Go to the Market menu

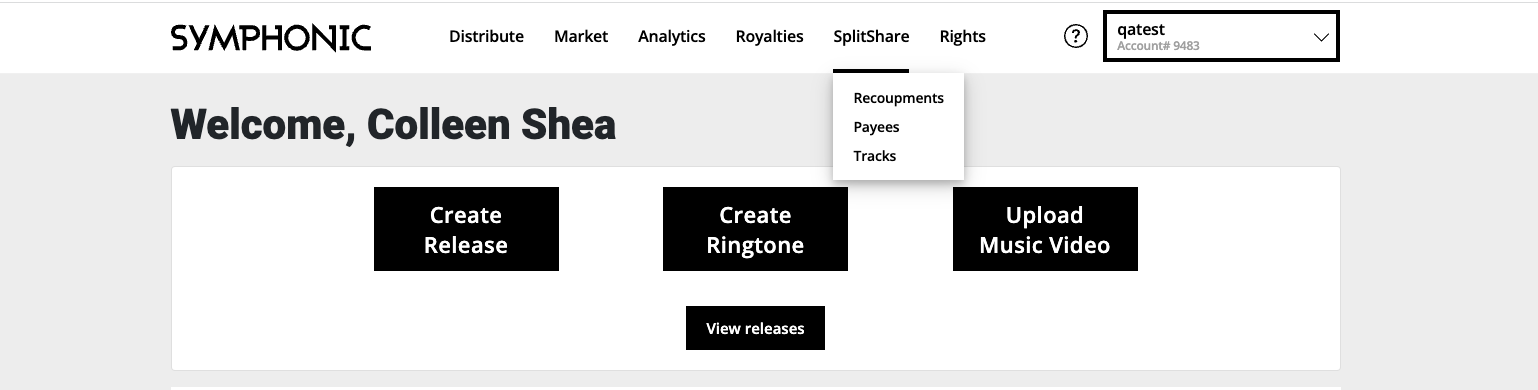point(581,37)
